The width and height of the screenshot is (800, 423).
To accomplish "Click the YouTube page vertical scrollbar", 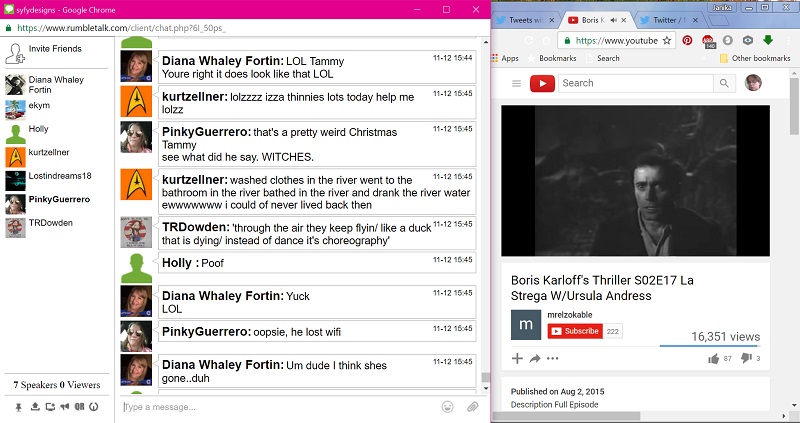I will [795, 107].
